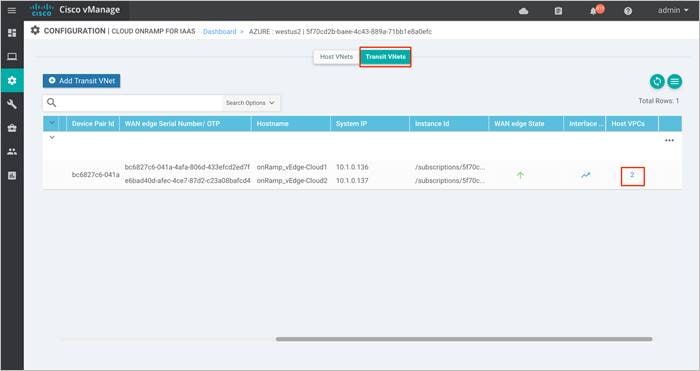
Task: Select serial bc6827c6-041a-4afa-806d-433efcd2ed7f
Action: click(x=187, y=167)
